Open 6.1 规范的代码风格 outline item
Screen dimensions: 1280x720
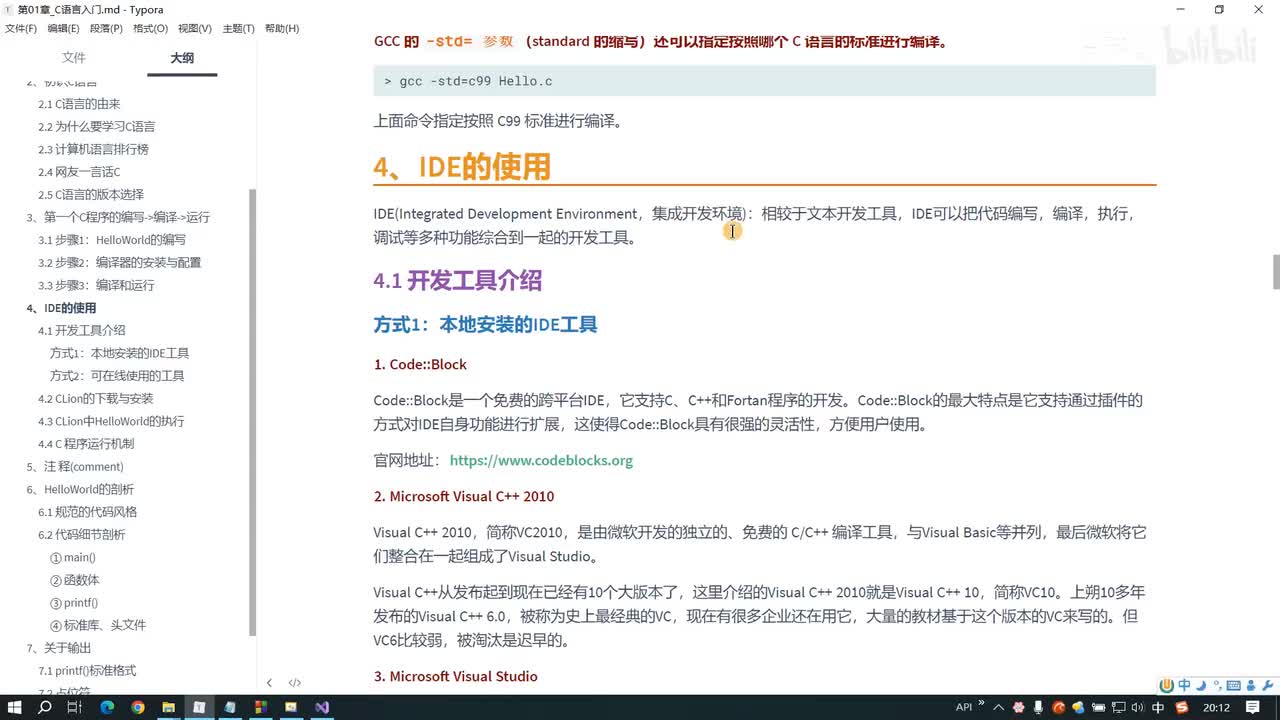[x=88, y=512]
